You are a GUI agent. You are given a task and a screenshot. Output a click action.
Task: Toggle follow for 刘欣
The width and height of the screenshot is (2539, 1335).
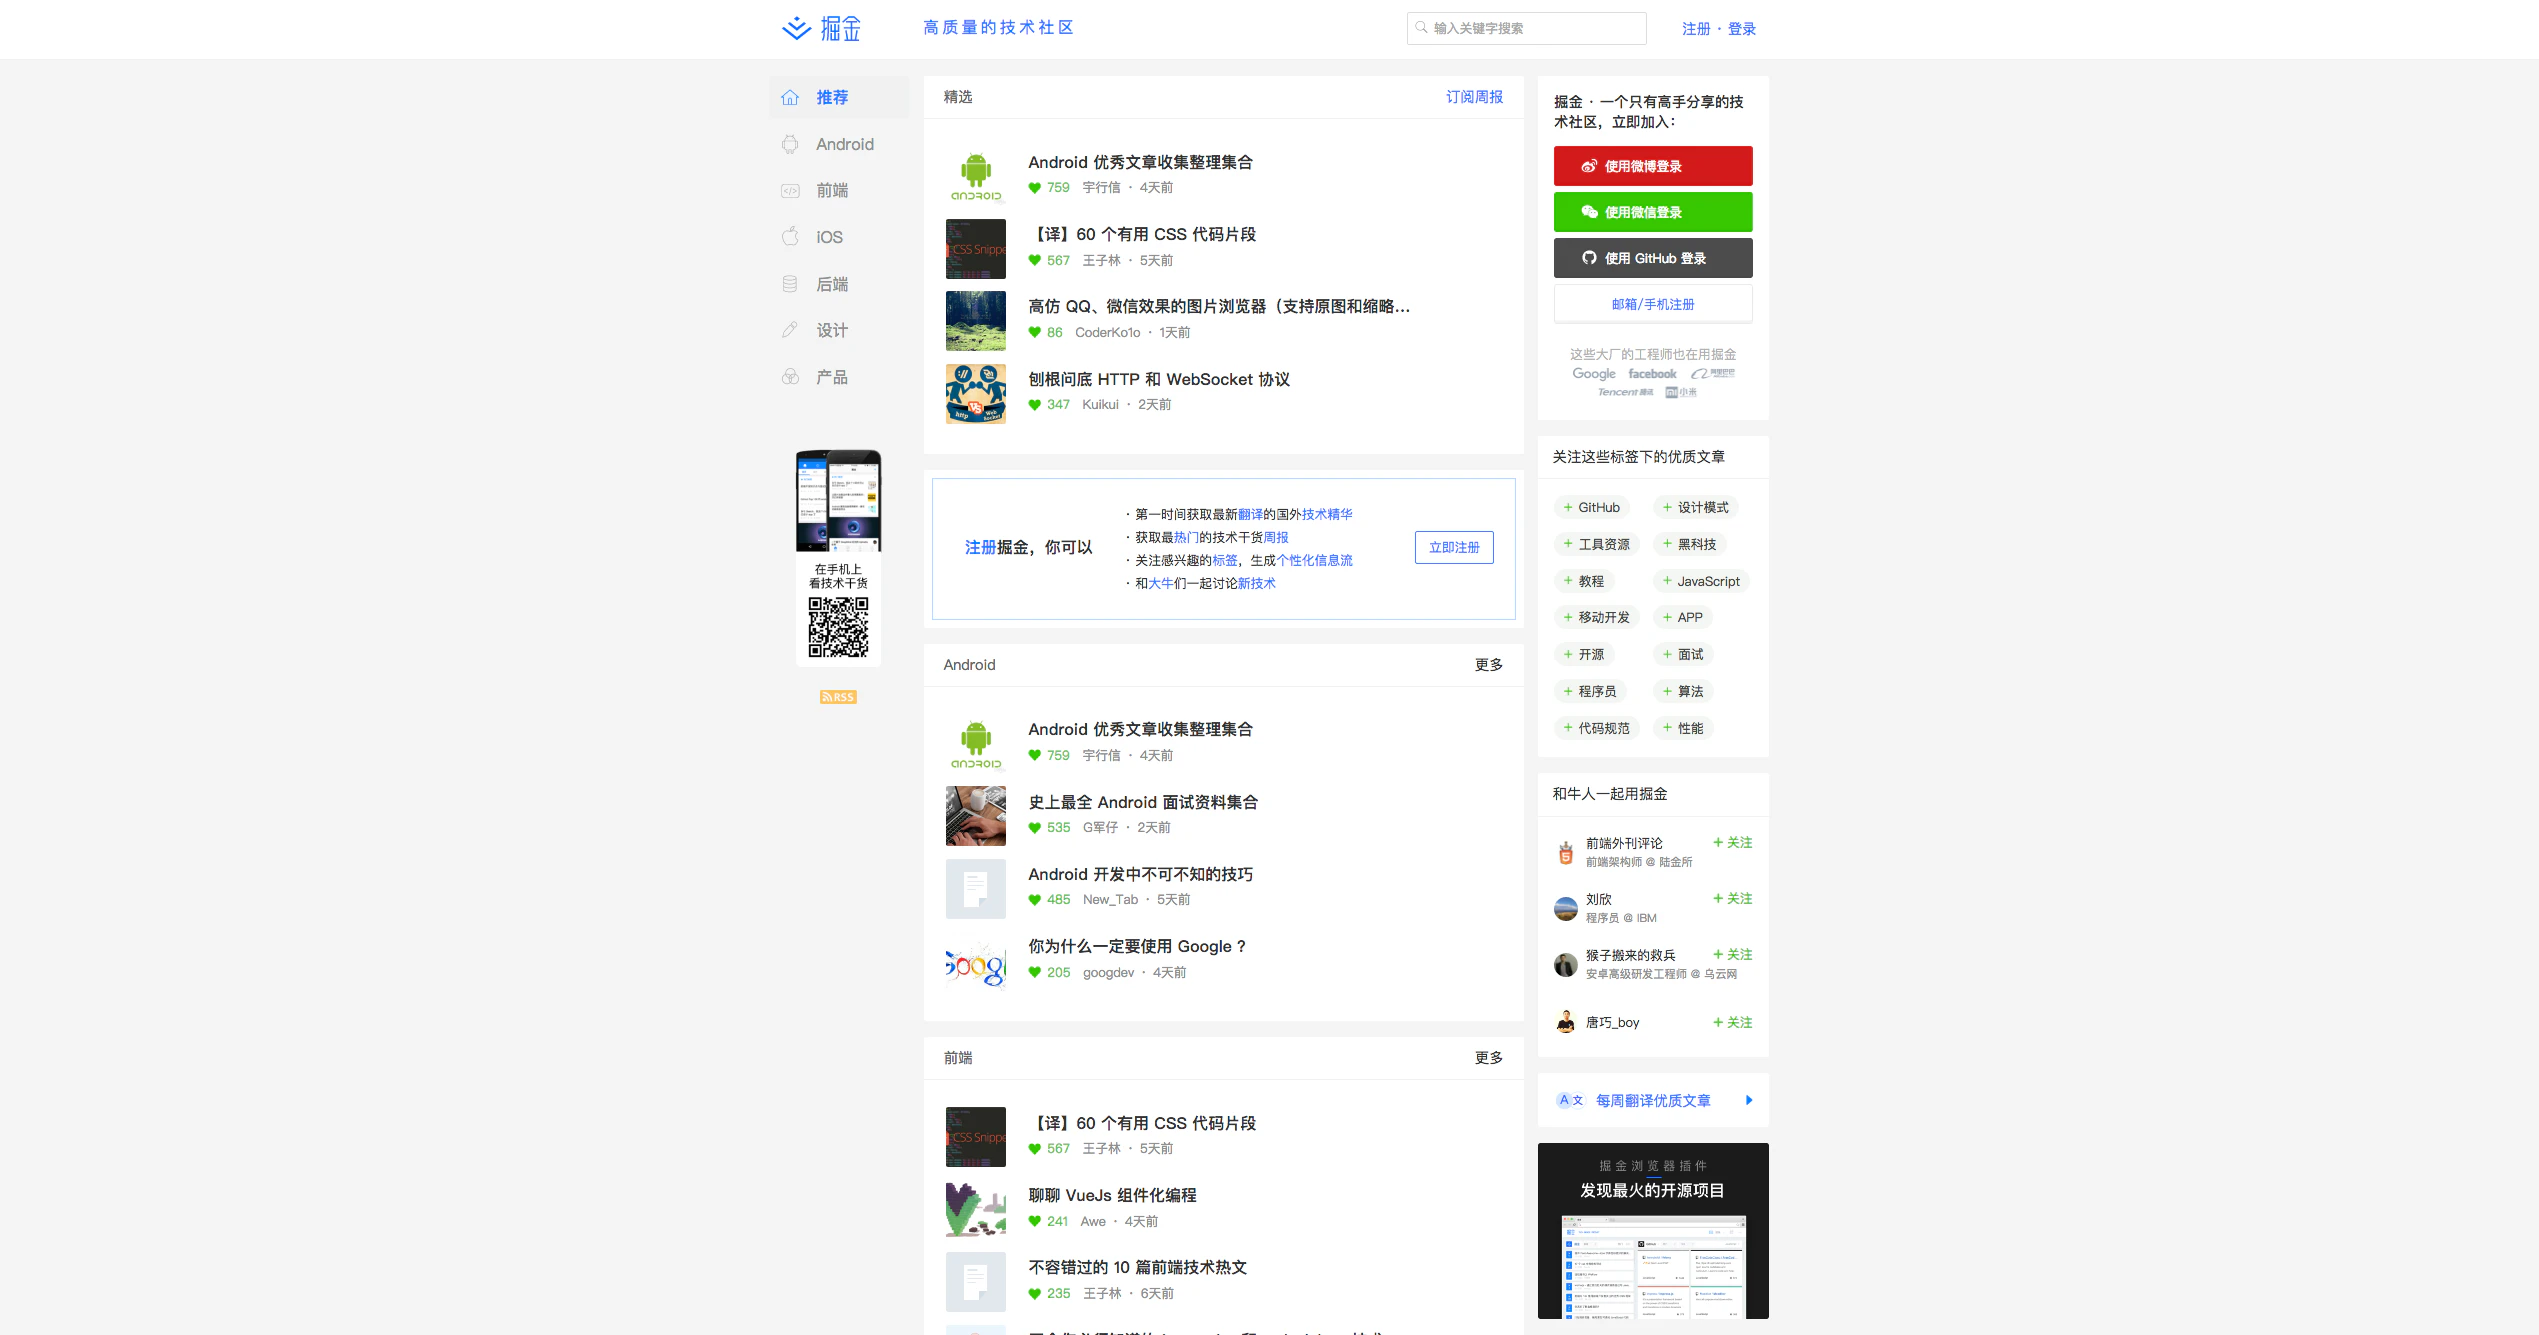pyautogui.click(x=1732, y=899)
